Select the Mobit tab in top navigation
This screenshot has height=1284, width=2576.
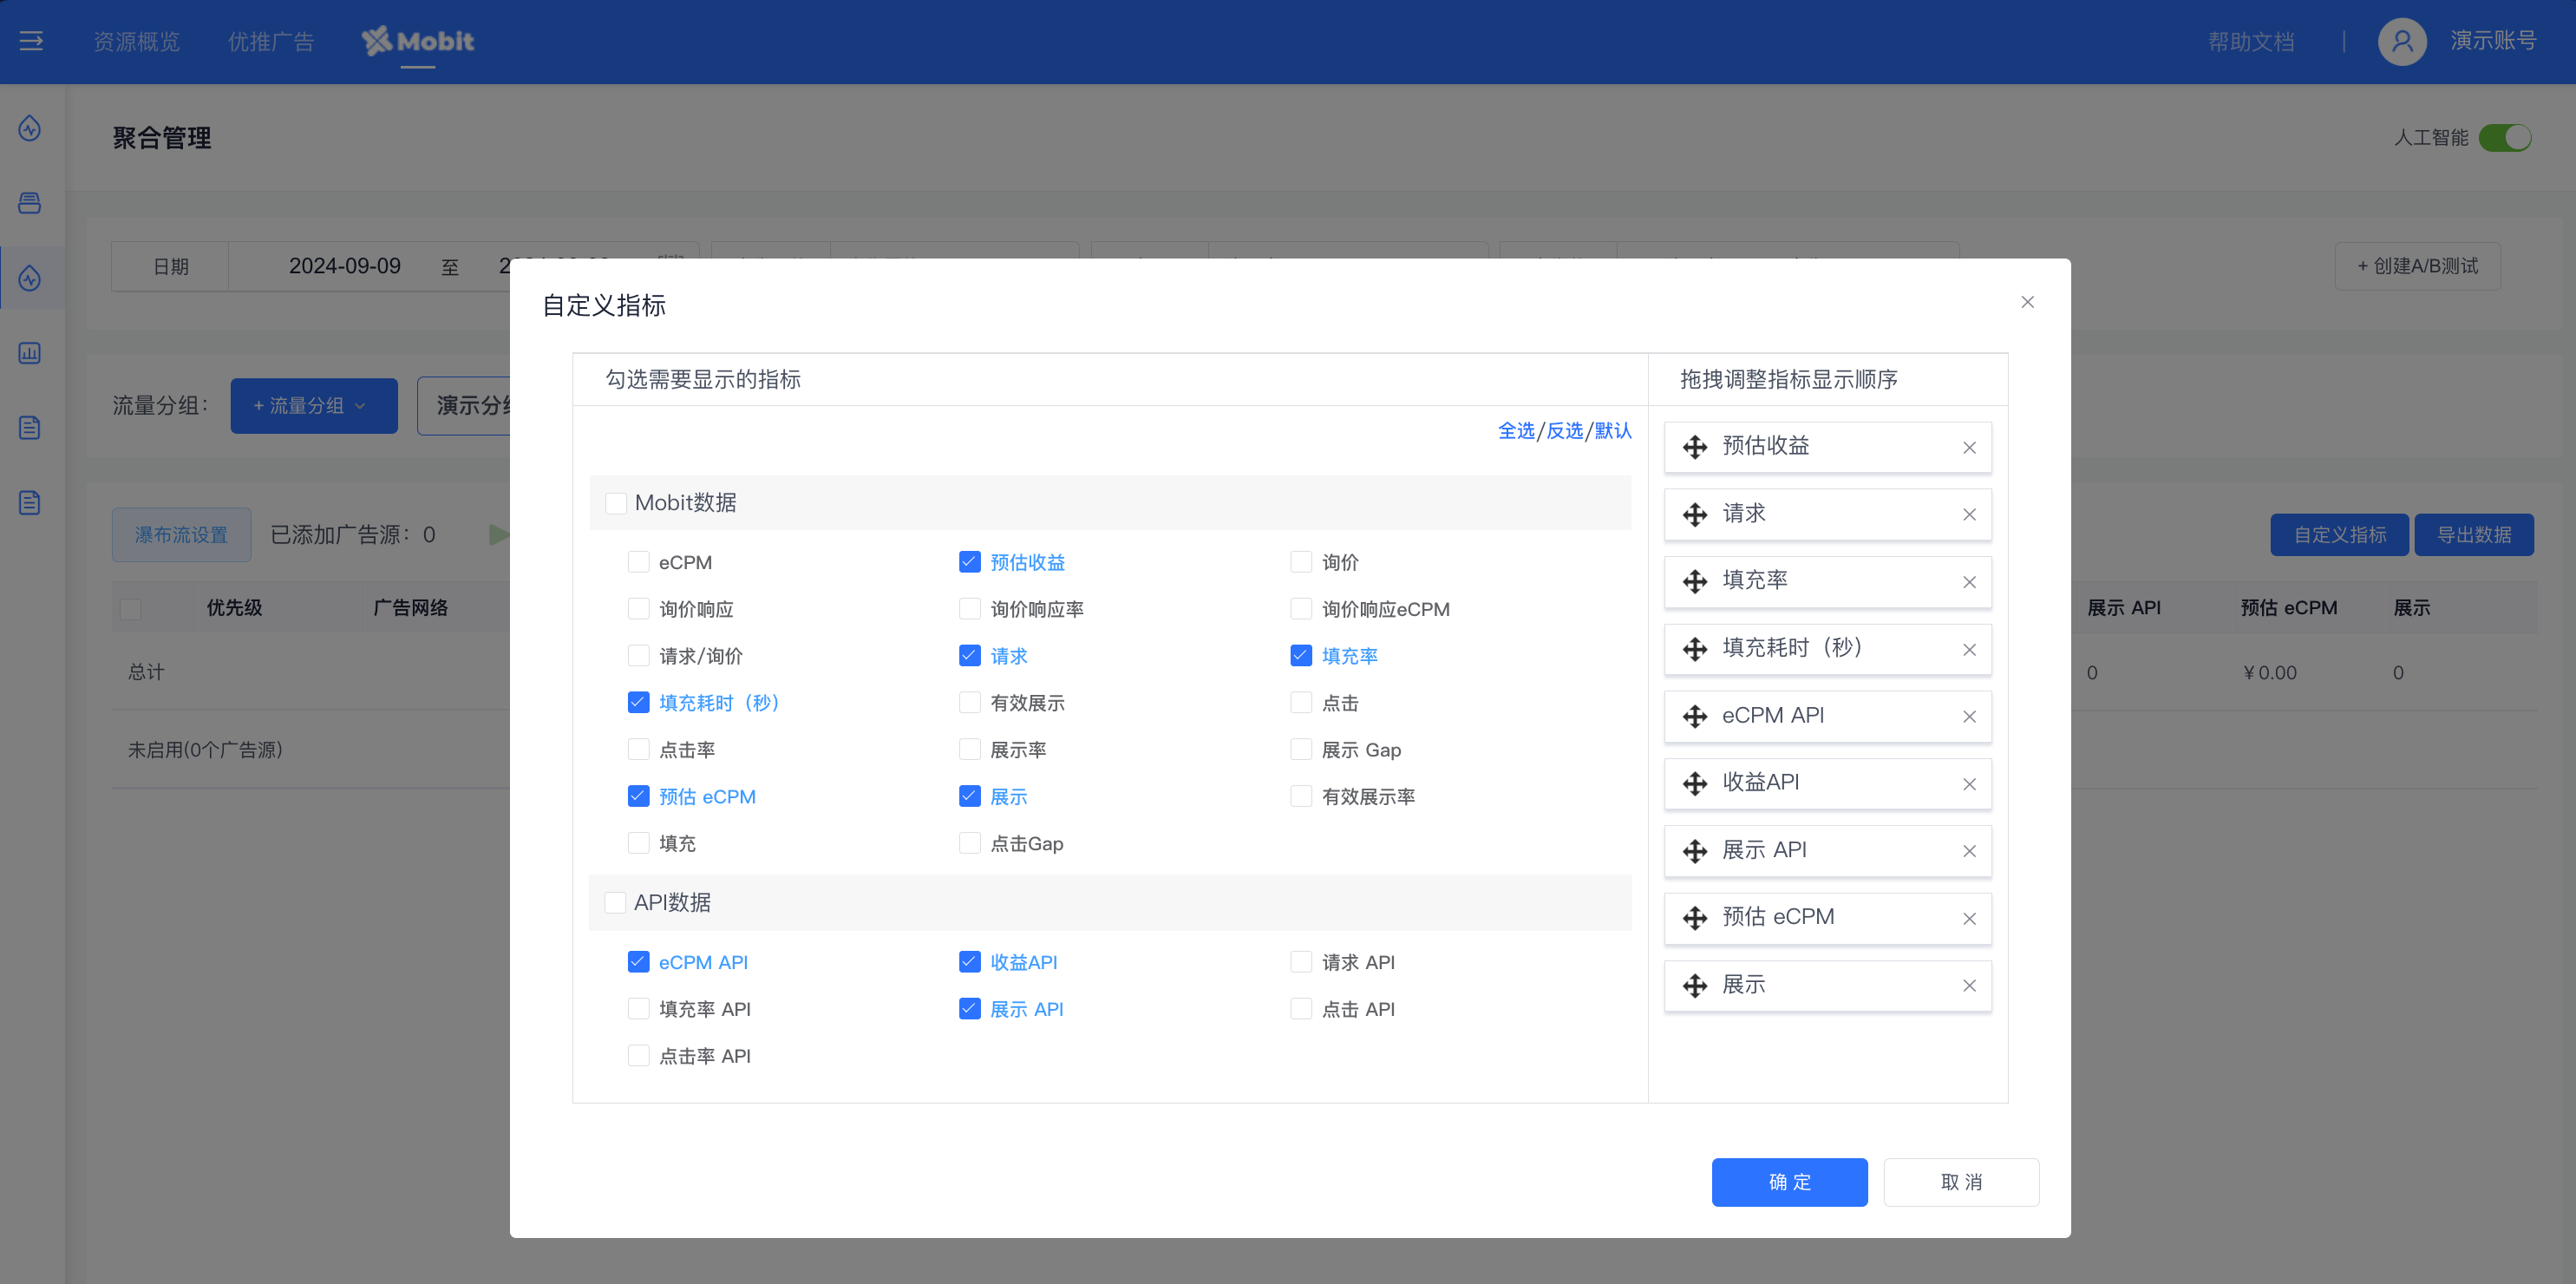click(x=418, y=41)
